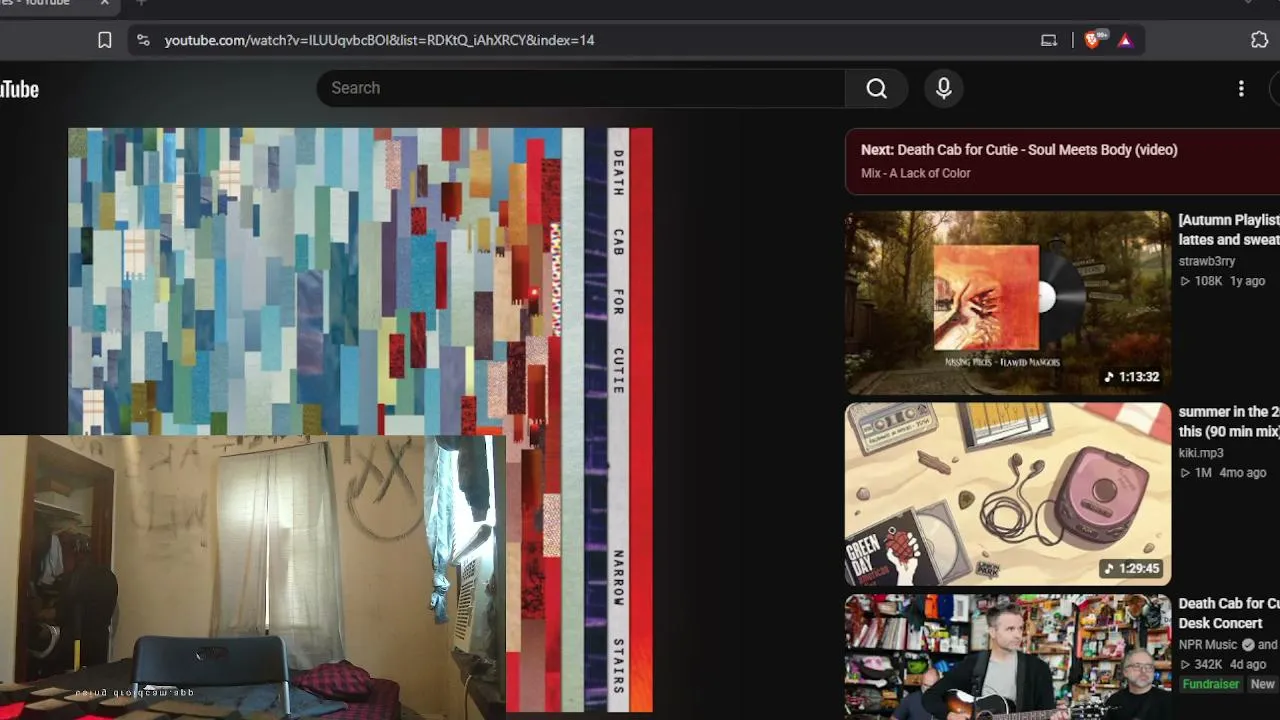Open the [Autumn Playlist] video title
1280x720 pixels.
(1229, 230)
